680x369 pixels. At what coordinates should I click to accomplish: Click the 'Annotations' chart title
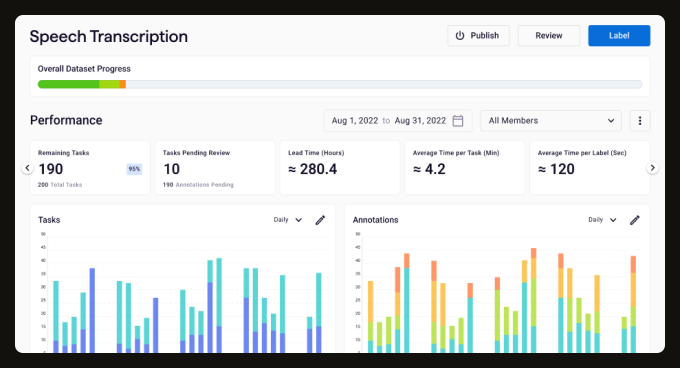pyautogui.click(x=376, y=220)
